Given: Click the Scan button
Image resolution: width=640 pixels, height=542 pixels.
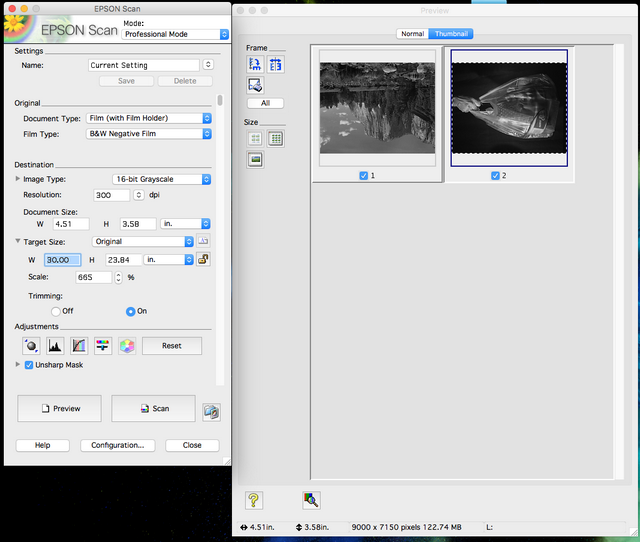Looking at the screenshot, I should 153,409.
